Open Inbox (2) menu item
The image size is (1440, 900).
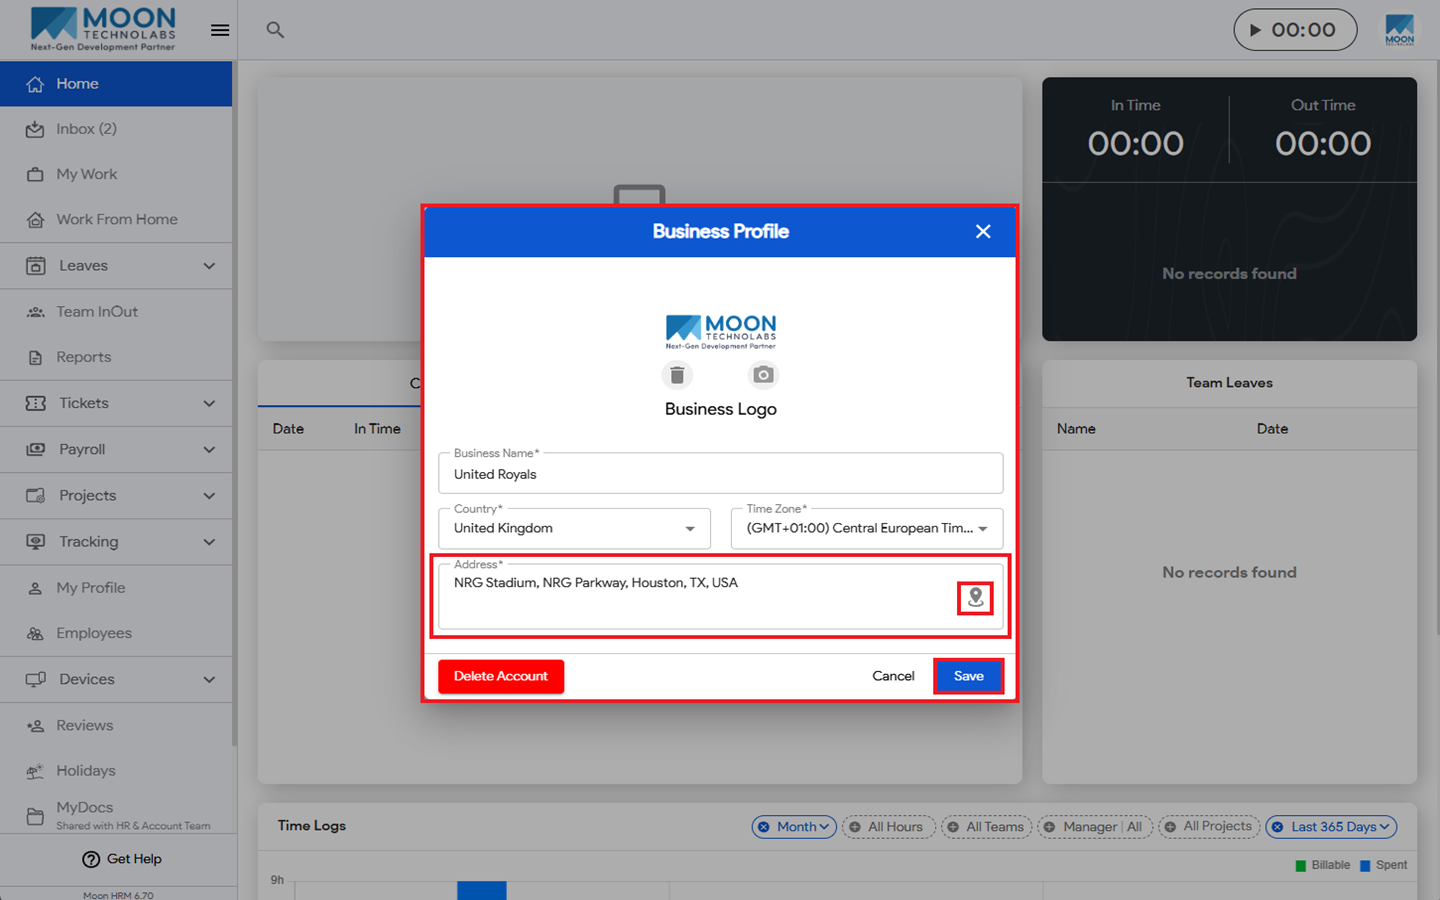tap(116, 129)
